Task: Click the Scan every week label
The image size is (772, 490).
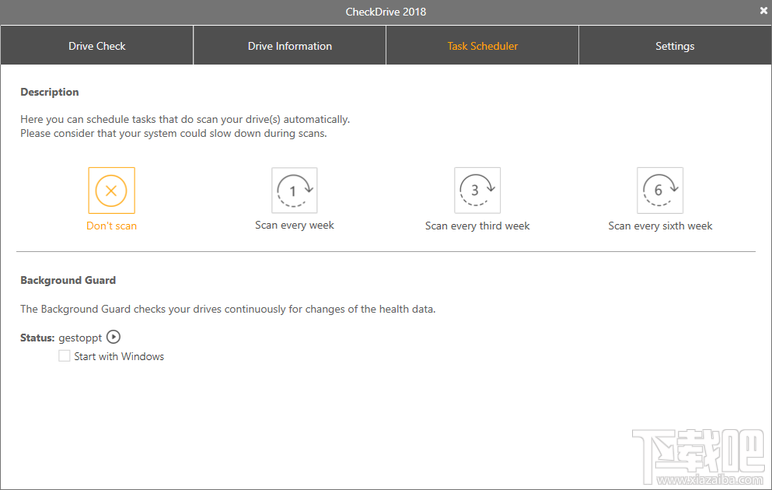Action: click(294, 226)
